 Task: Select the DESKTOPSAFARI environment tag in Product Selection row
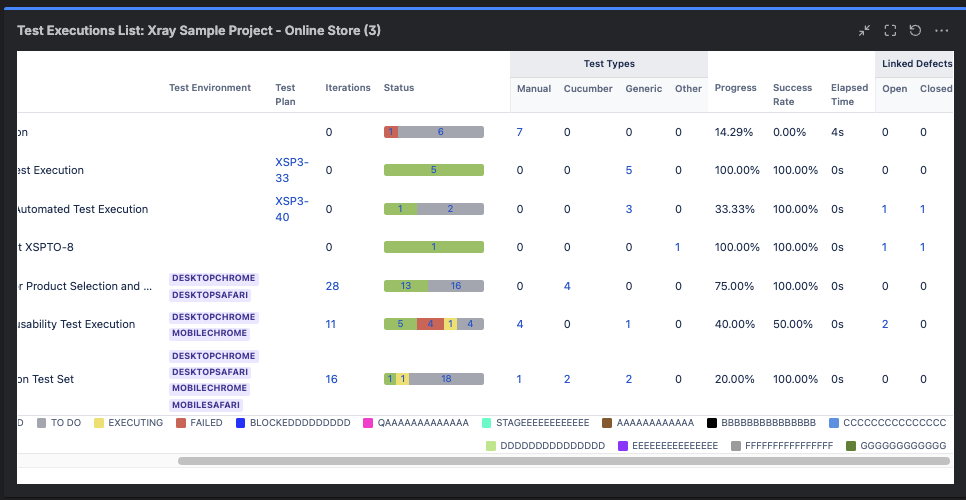pos(210,295)
